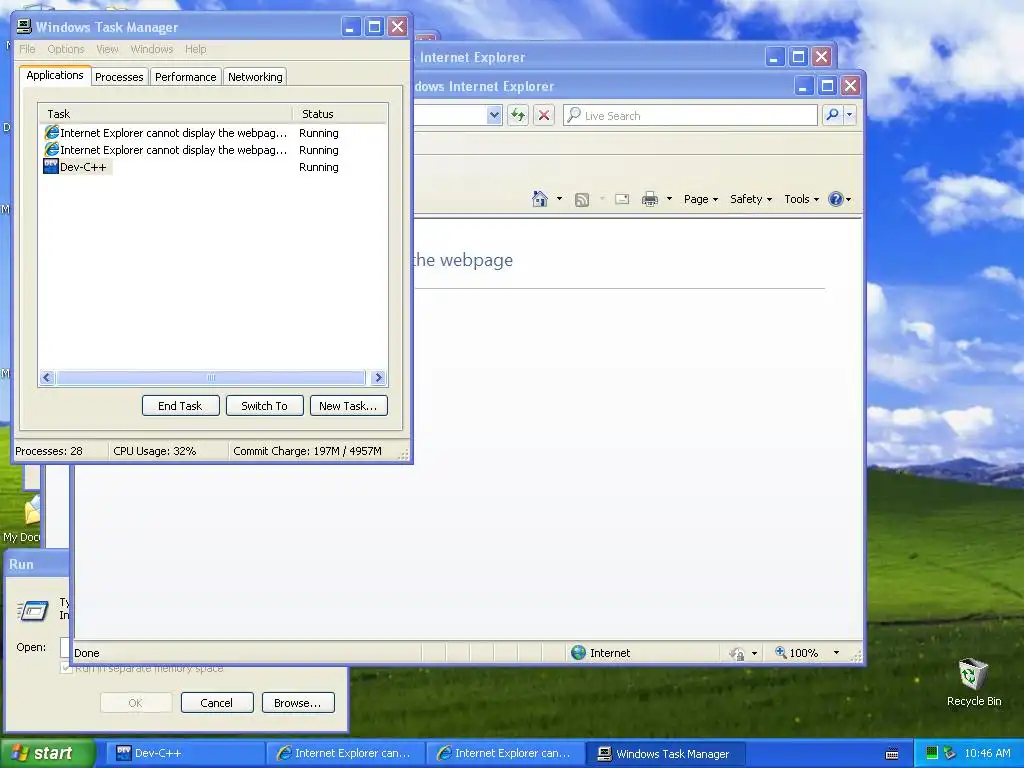
Task: Open the Tools dropdown menu in IE
Action: 801,199
